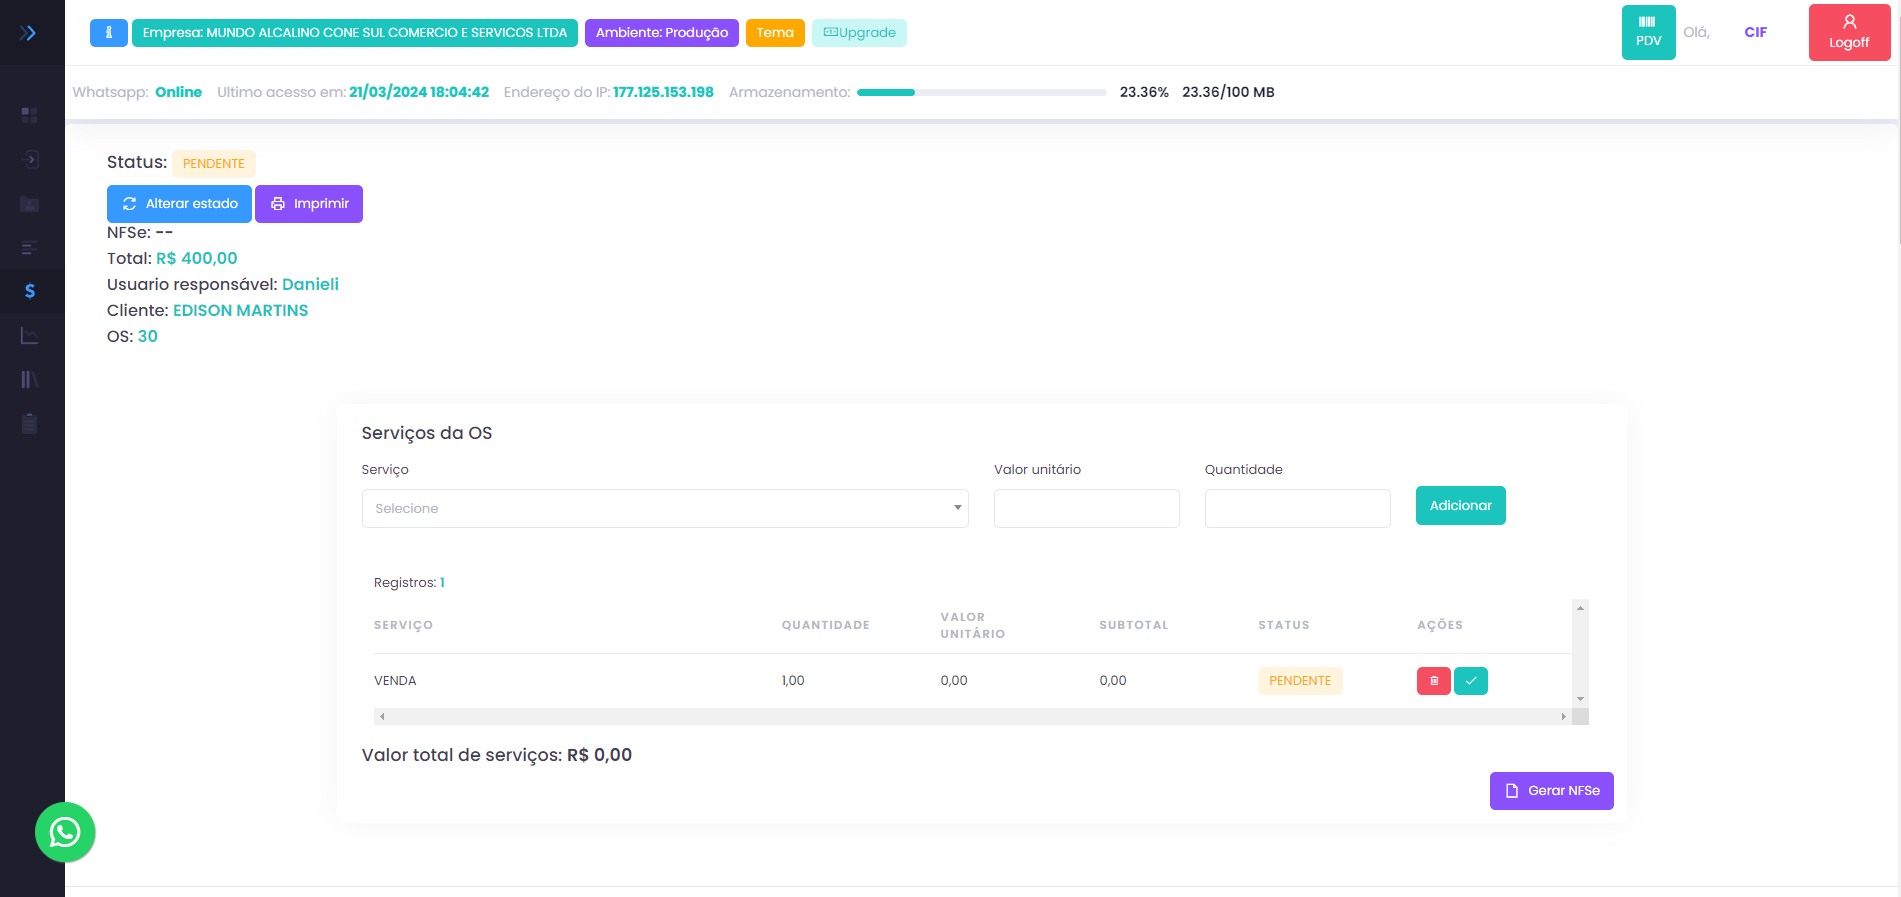Image resolution: width=1901 pixels, height=897 pixels.
Task: Open the PDV point of sale
Action: (x=1648, y=33)
